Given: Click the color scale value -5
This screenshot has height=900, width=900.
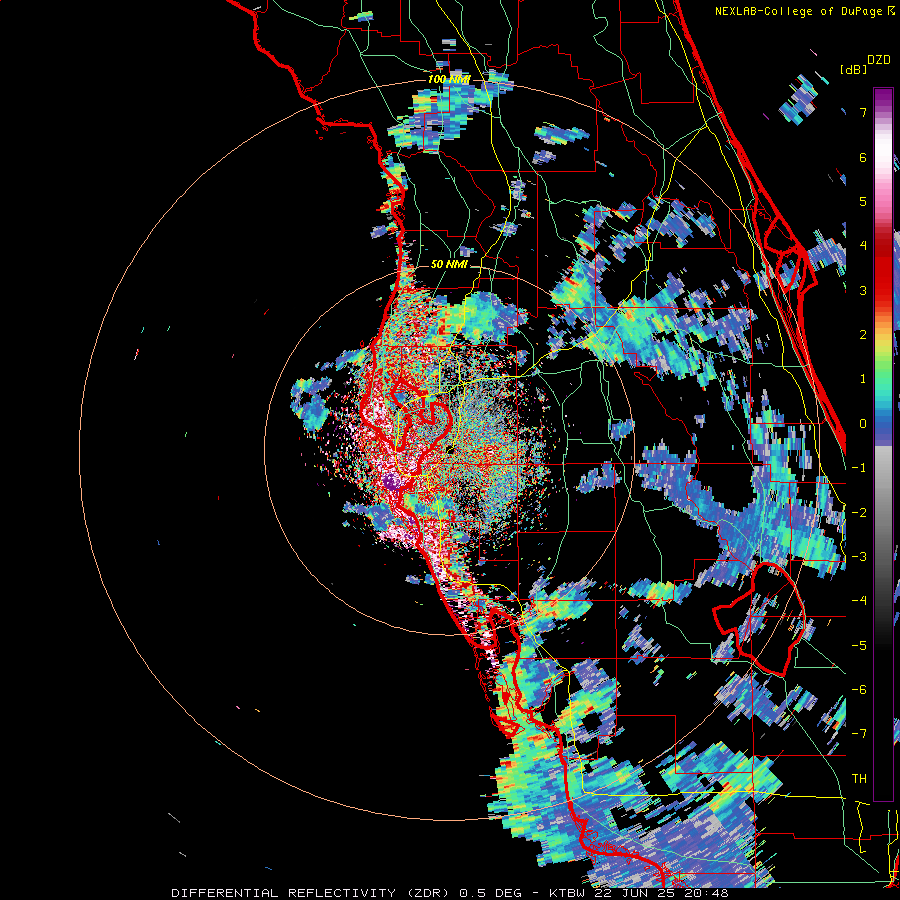Looking at the screenshot, I should (x=859, y=646).
